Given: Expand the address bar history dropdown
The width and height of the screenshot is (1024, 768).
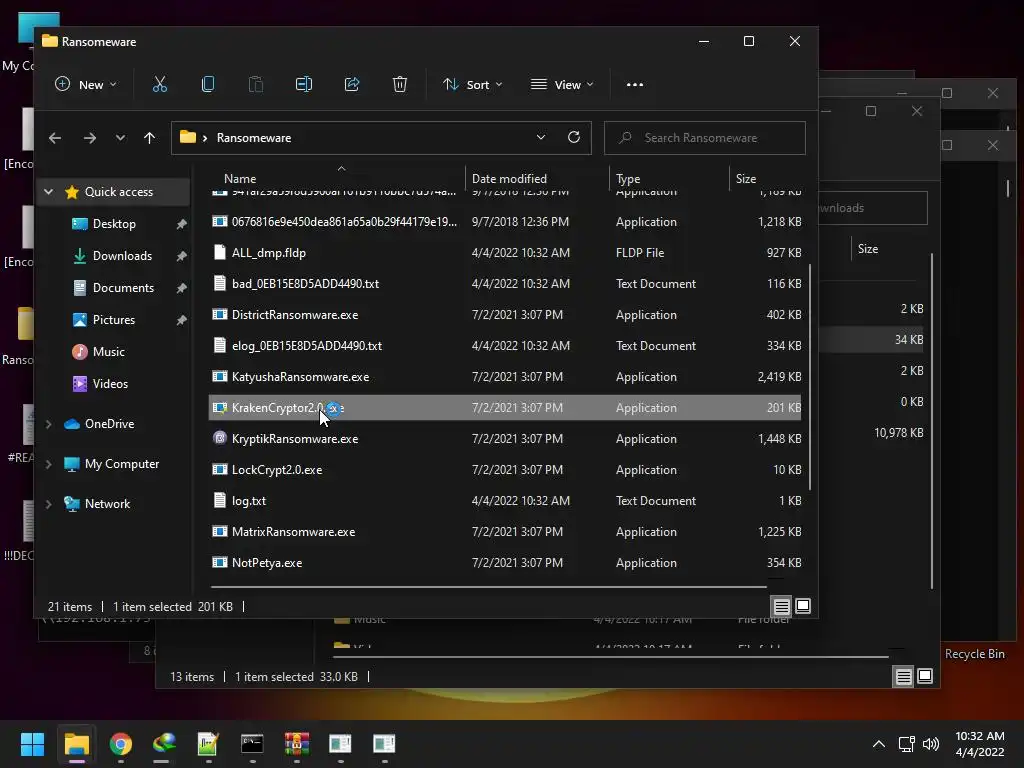Looking at the screenshot, I should [541, 137].
